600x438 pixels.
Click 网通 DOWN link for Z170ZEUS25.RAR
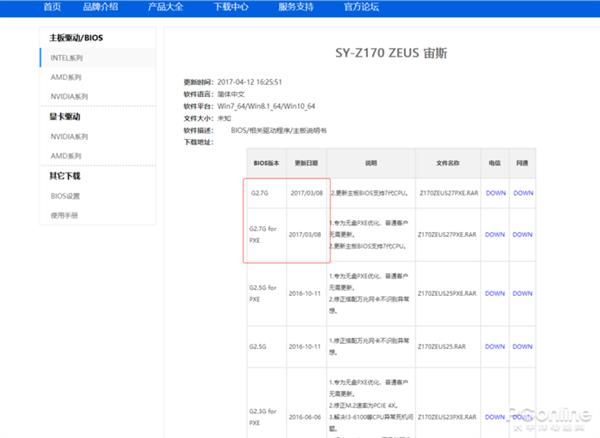pyautogui.click(x=523, y=345)
